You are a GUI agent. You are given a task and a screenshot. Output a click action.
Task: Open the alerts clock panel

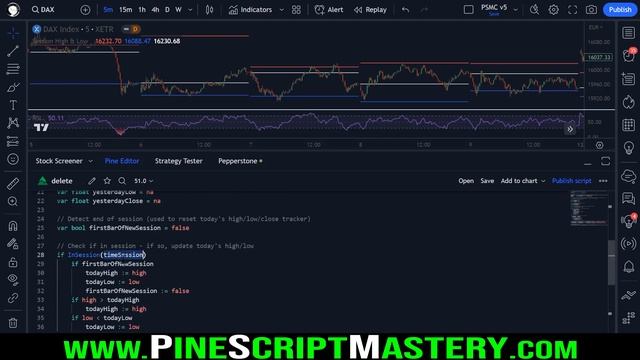point(629,55)
